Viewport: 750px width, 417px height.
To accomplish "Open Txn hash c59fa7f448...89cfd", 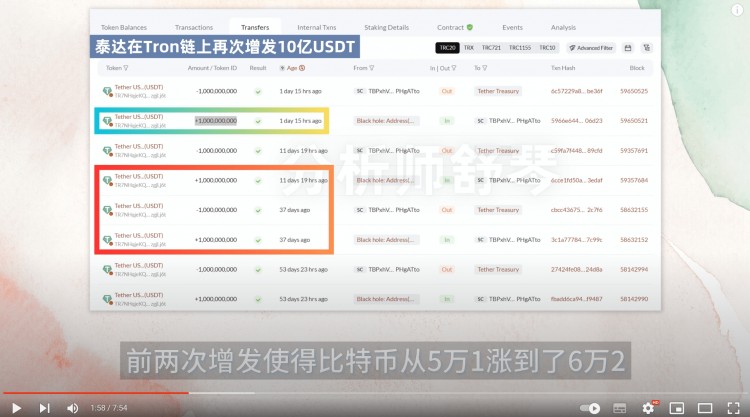I will [576, 150].
